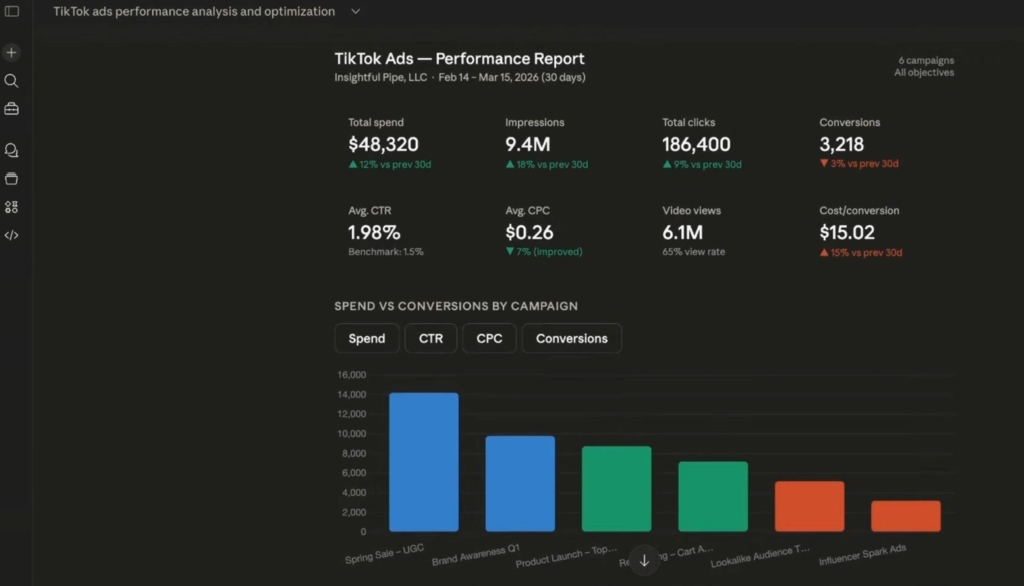Toggle the sidebar panel icon
This screenshot has height=586, width=1024.
point(12,11)
